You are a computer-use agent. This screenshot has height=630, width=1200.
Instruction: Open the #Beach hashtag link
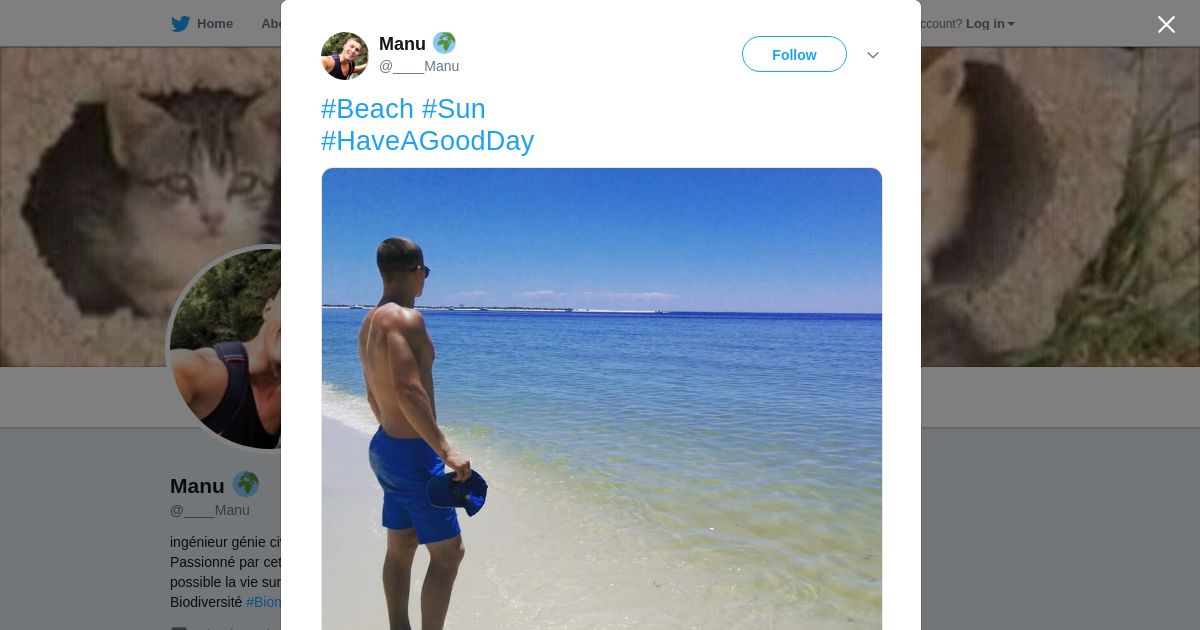click(367, 109)
